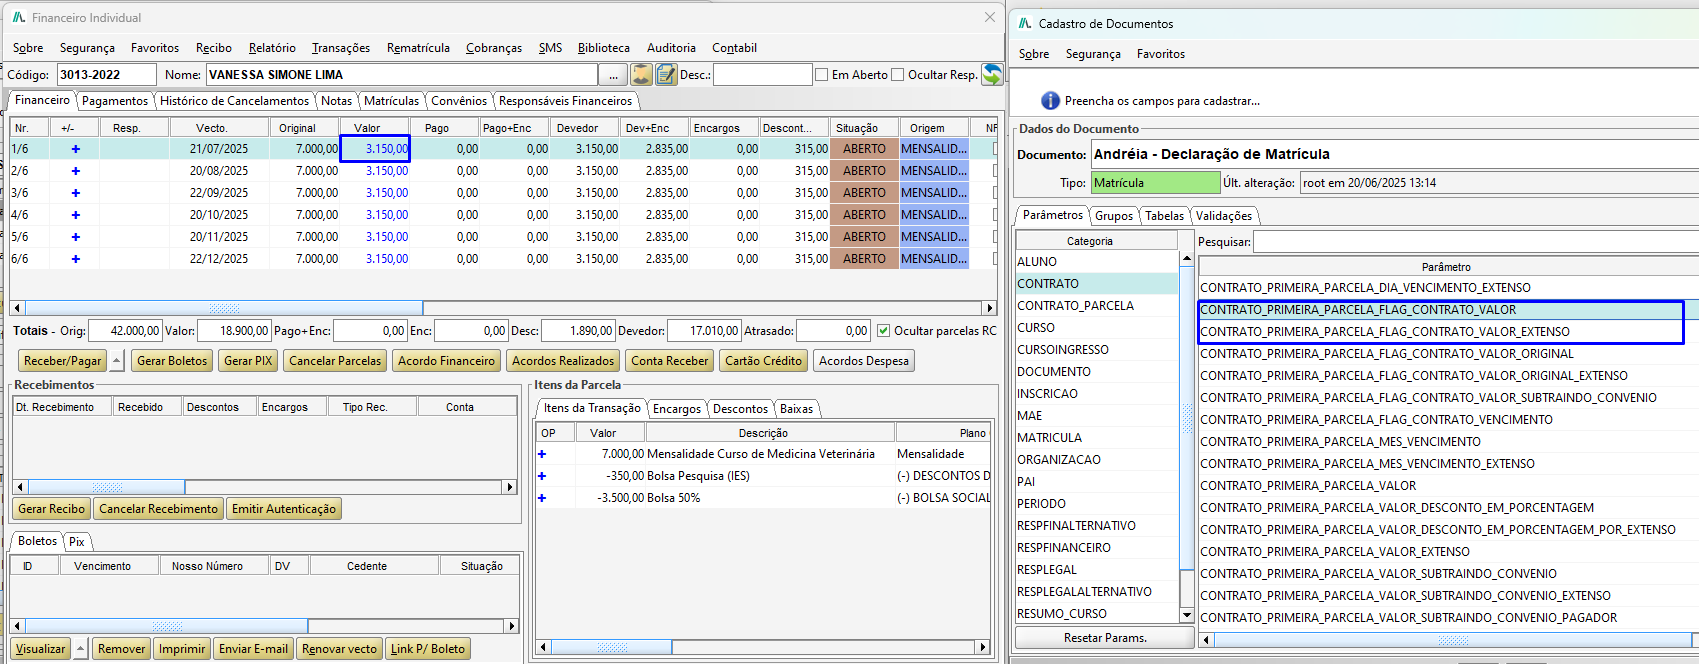Switch to the Encargos tab in Itens da Parcela
This screenshot has height=664, width=1699.
(677, 409)
